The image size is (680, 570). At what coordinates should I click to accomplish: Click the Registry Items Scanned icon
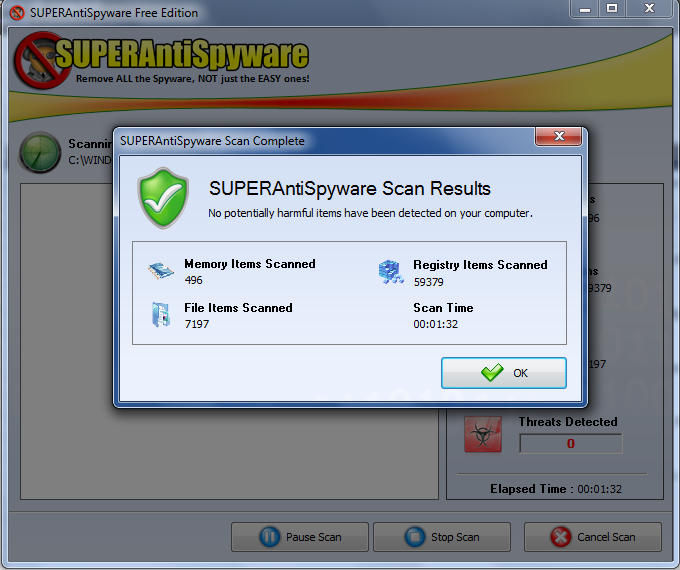390,272
